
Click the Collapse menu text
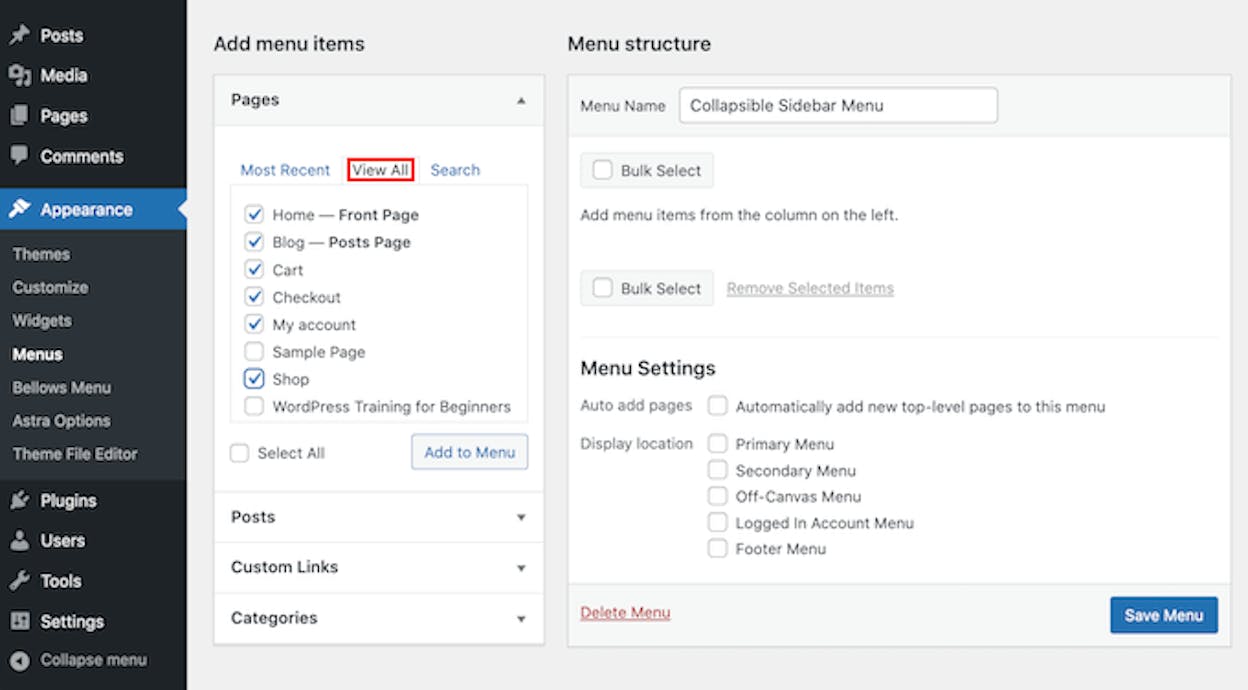click(93, 660)
